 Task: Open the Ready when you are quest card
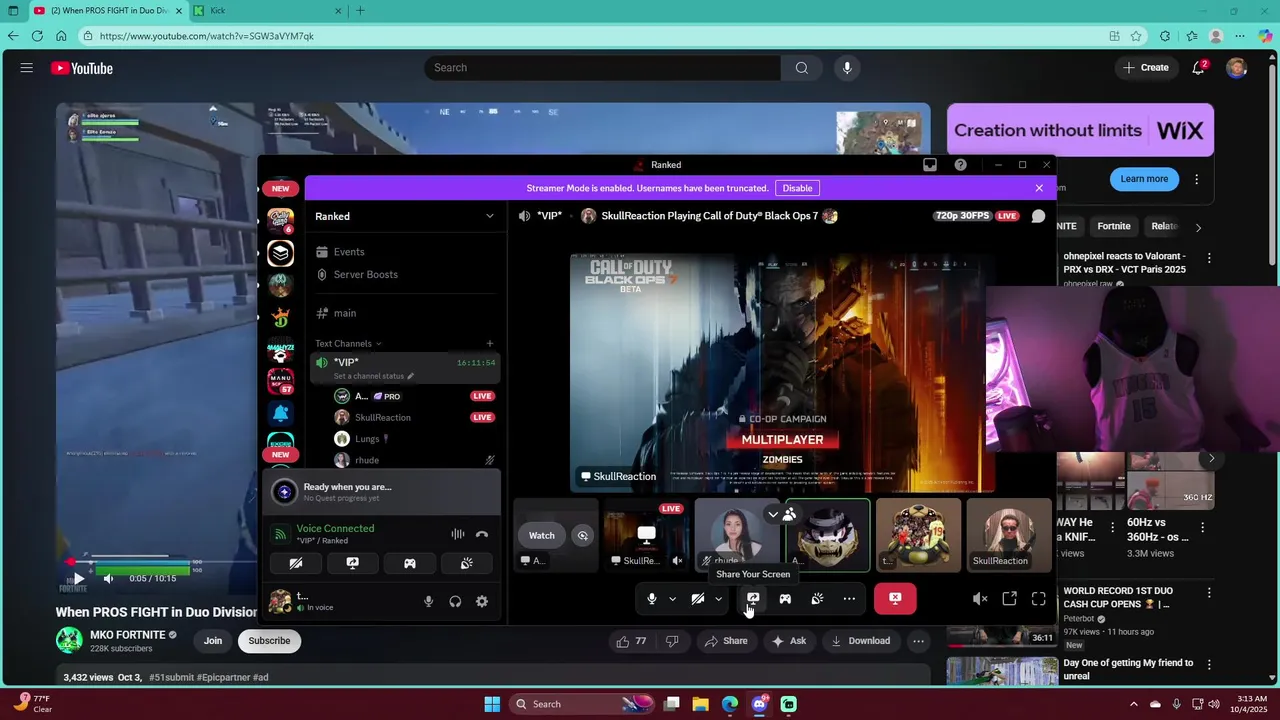[x=382, y=491]
